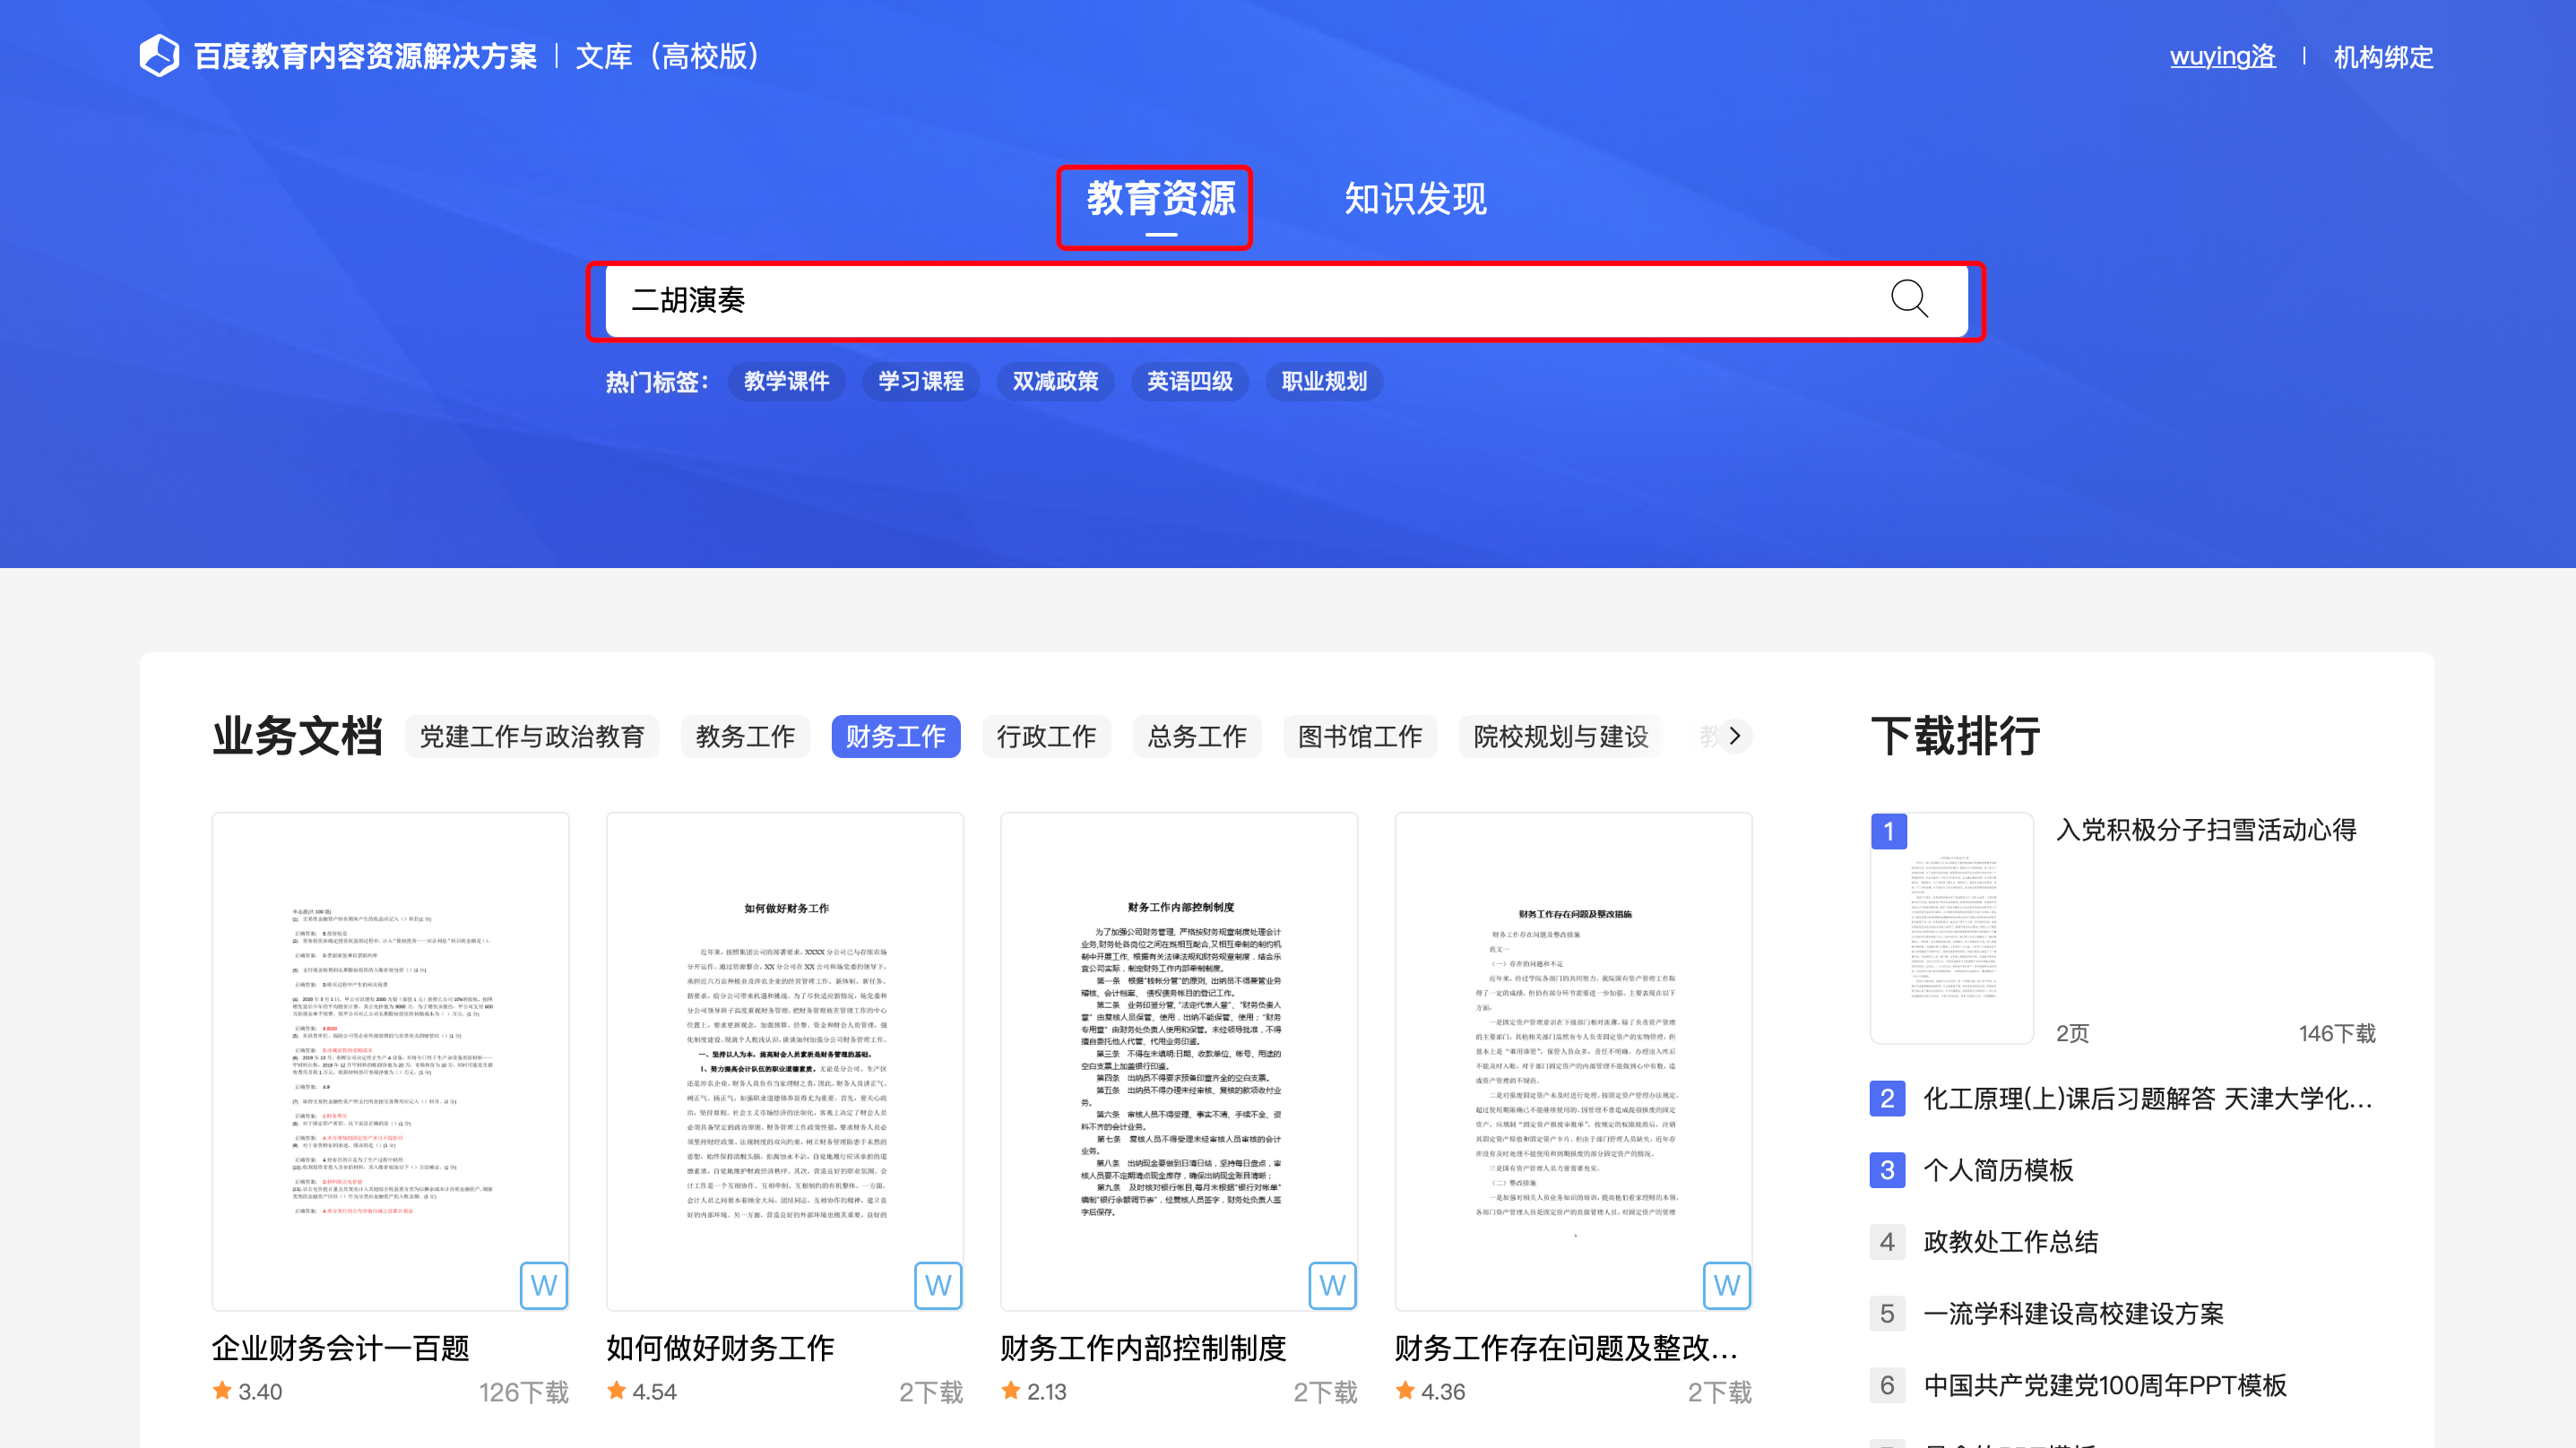Click the magnifier search icon
The height and width of the screenshot is (1448, 2576).
tap(1908, 299)
